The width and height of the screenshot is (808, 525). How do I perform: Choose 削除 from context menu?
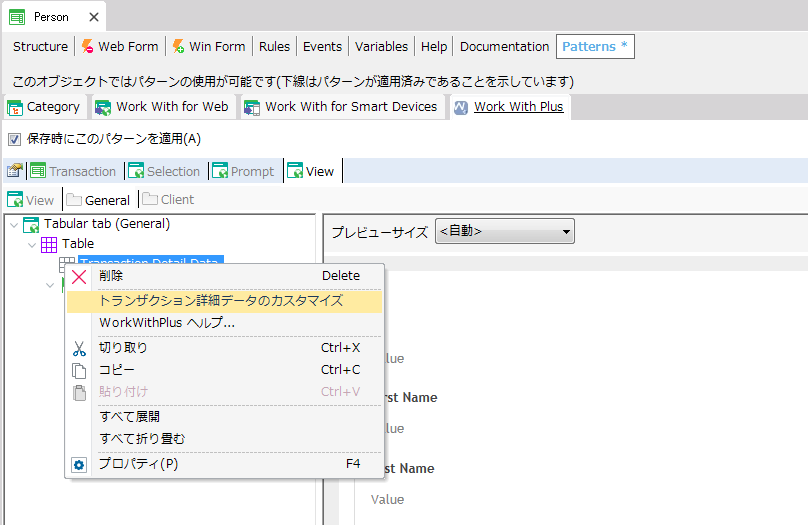(x=225, y=276)
